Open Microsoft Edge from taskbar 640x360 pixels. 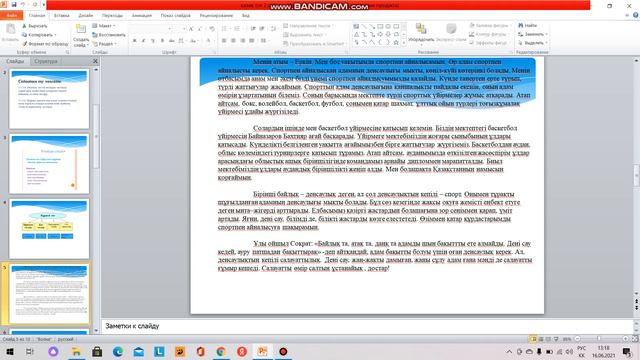(x=118, y=351)
